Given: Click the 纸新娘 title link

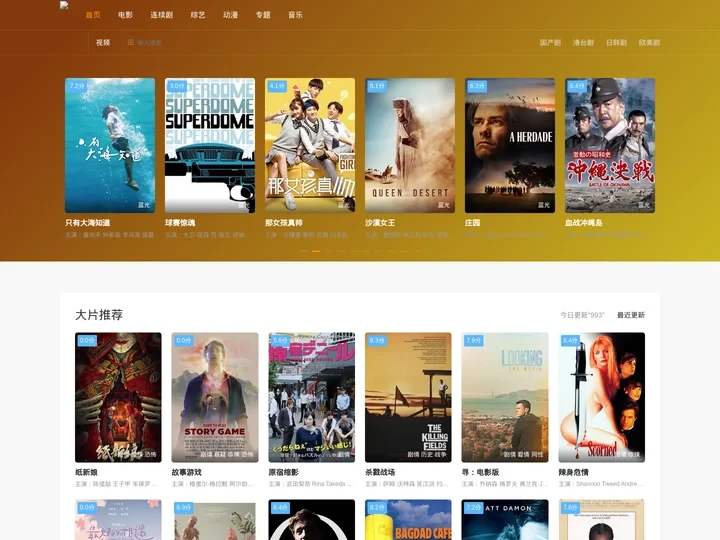Looking at the screenshot, I should coord(86,472).
